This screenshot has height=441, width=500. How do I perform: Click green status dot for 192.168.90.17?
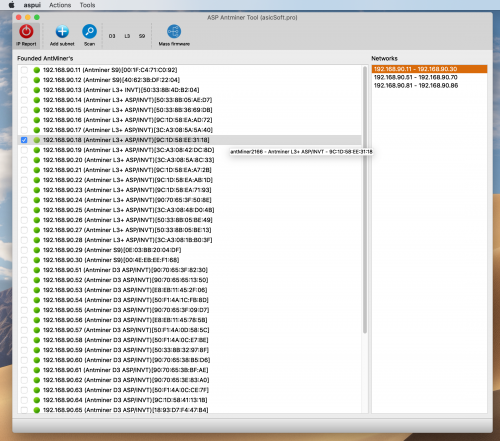click(x=37, y=130)
